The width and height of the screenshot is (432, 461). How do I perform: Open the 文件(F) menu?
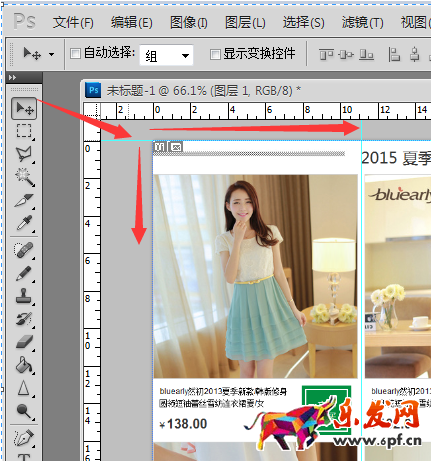[x=73, y=23]
